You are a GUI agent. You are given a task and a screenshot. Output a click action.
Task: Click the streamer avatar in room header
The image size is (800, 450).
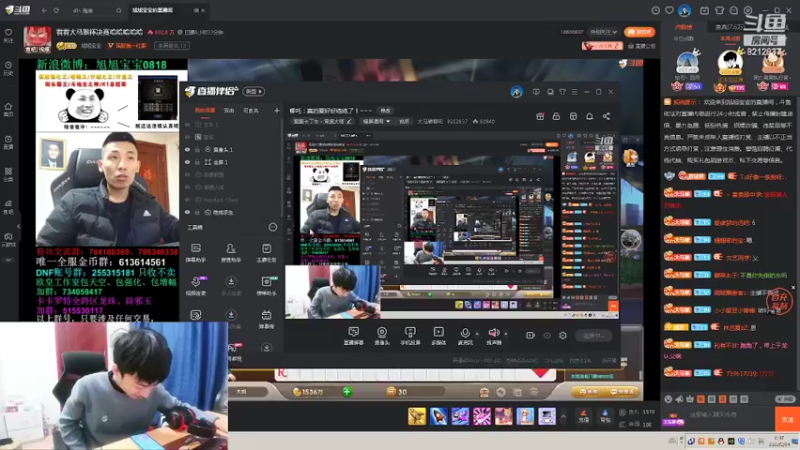[37, 39]
